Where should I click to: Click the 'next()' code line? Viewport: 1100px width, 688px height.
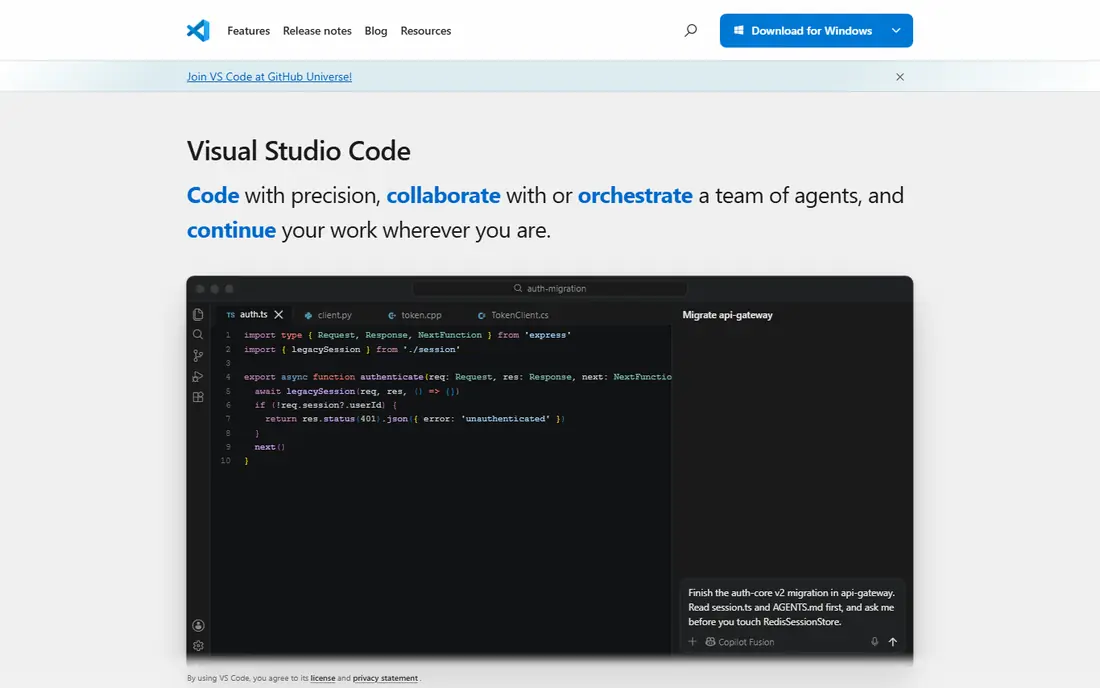pyautogui.click(x=269, y=447)
